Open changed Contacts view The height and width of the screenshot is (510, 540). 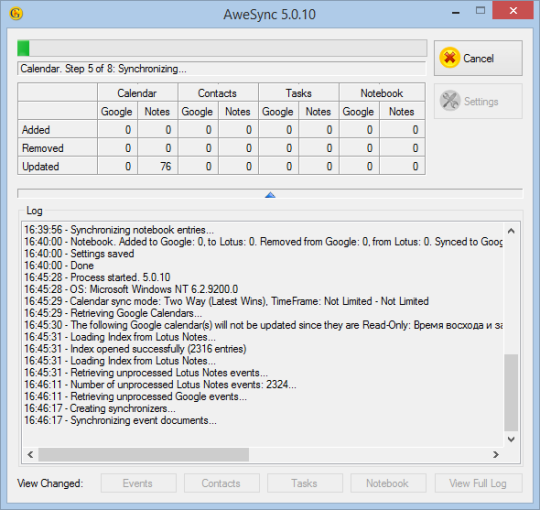pyautogui.click(x=222, y=483)
